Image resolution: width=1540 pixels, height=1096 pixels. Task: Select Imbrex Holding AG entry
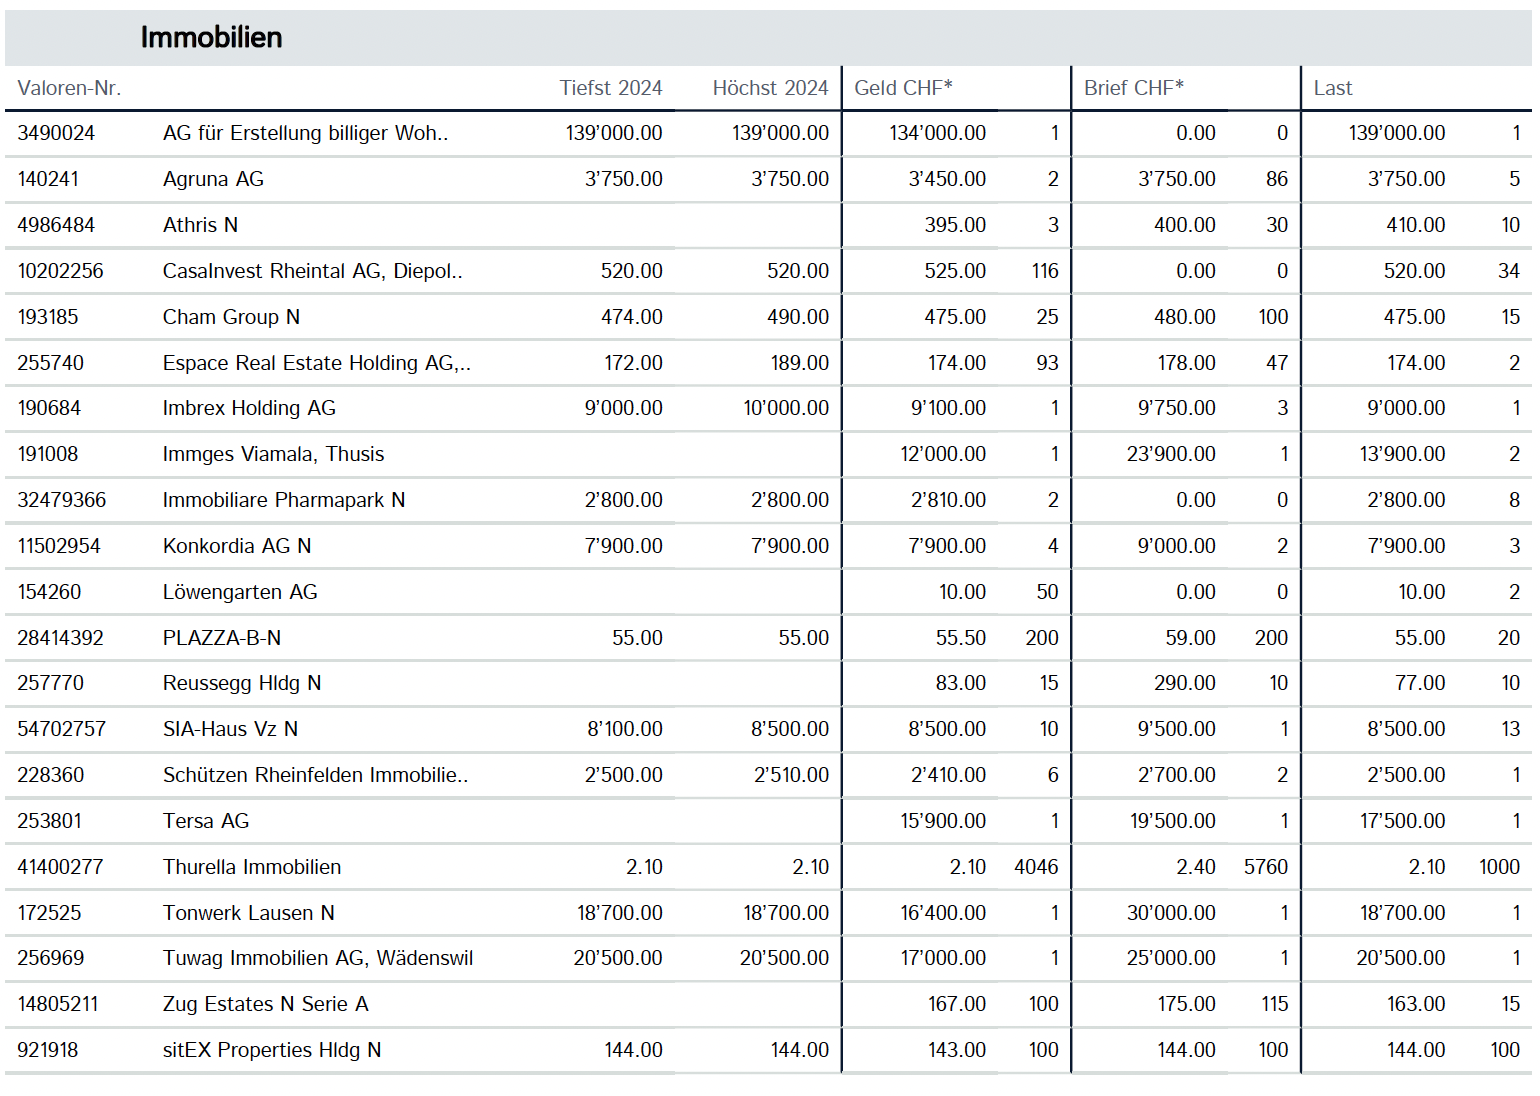249,408
